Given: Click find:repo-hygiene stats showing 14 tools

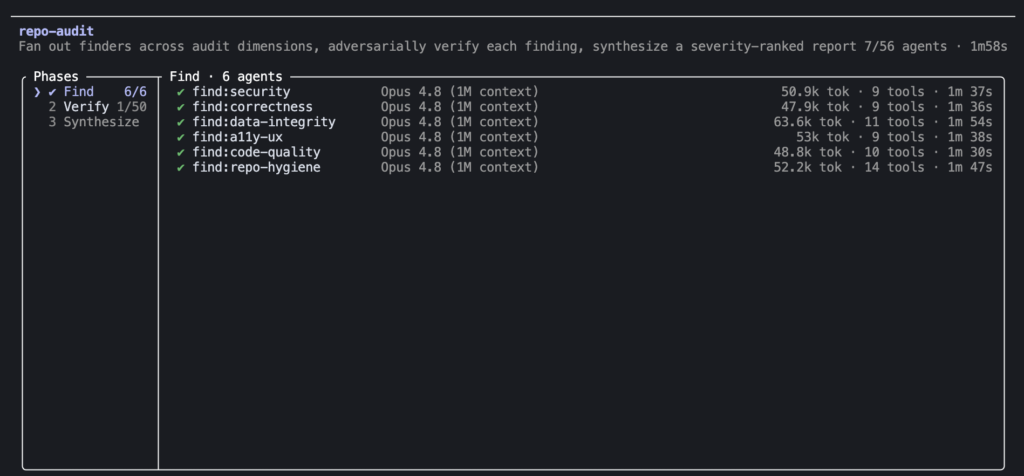Looking at the screenshot, I should [x=883, y=167].
